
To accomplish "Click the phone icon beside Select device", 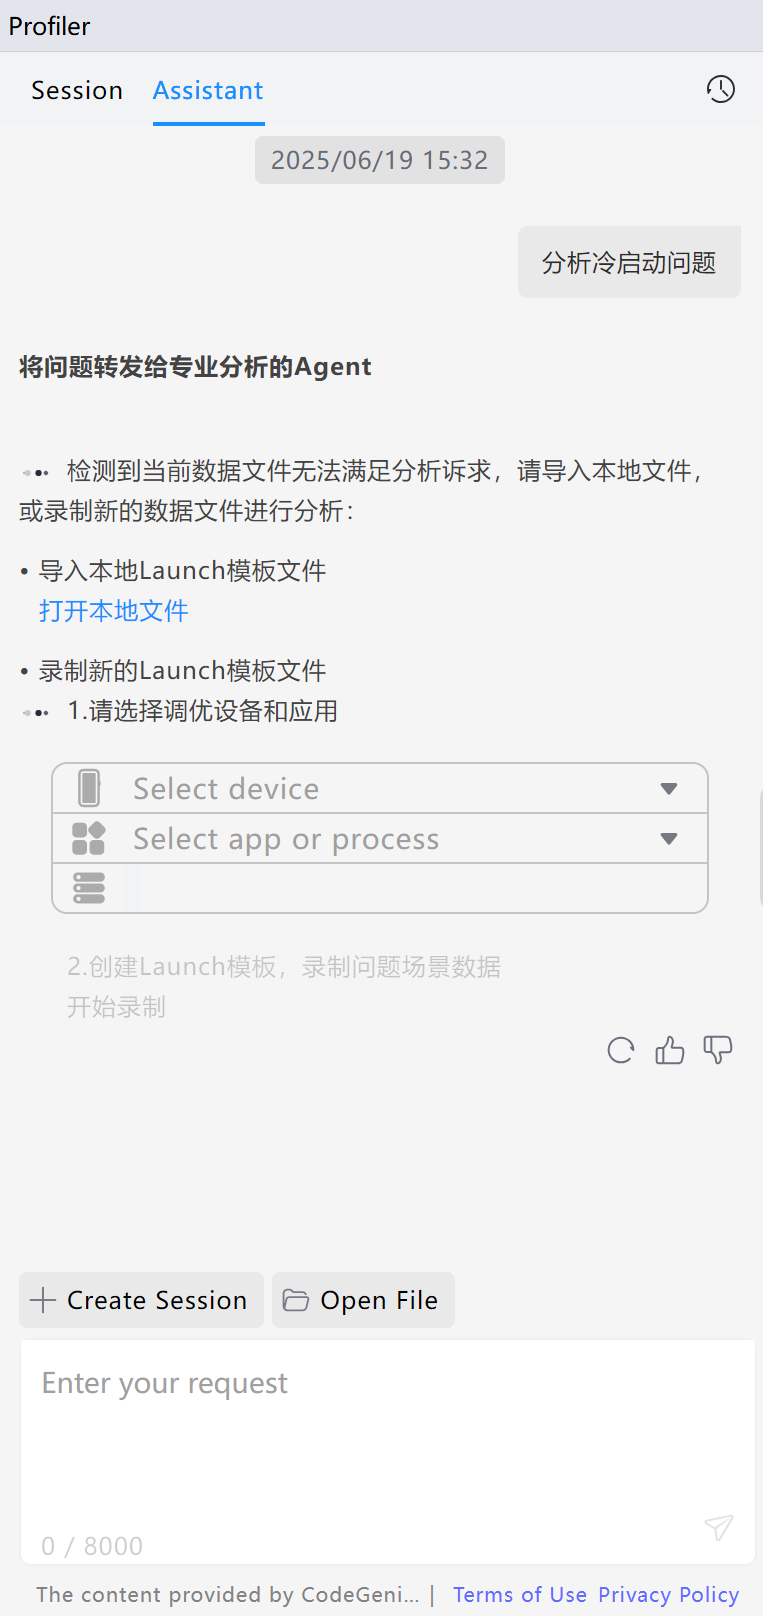I will click(89, 787).
